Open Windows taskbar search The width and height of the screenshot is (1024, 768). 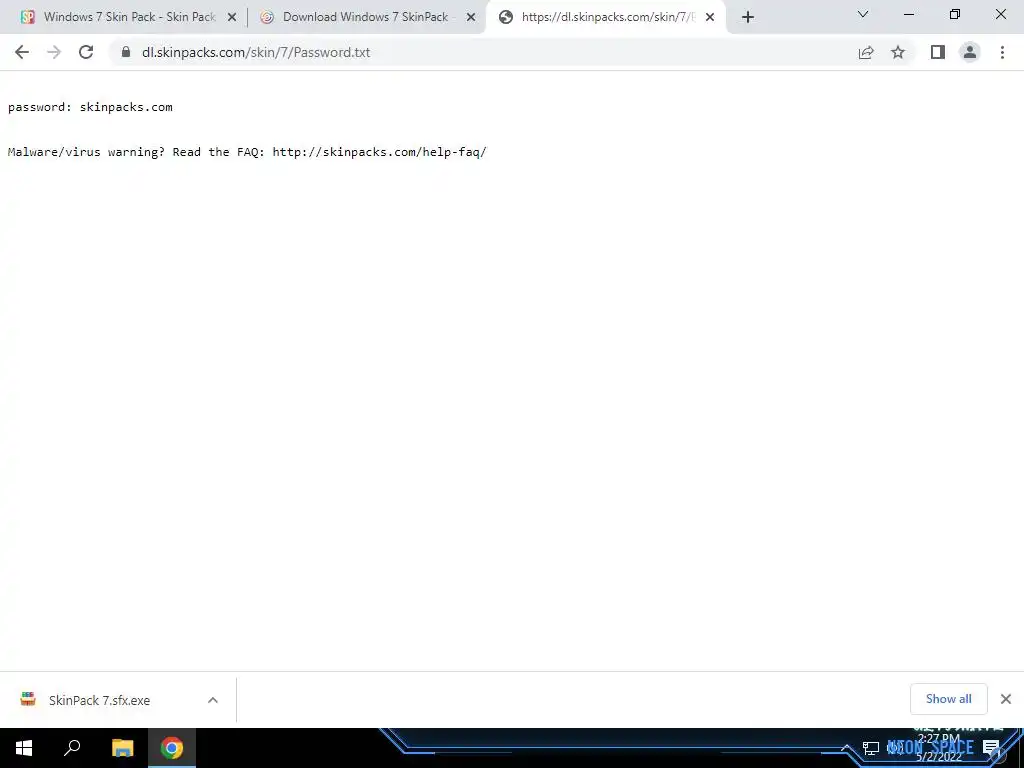[72, 748]
